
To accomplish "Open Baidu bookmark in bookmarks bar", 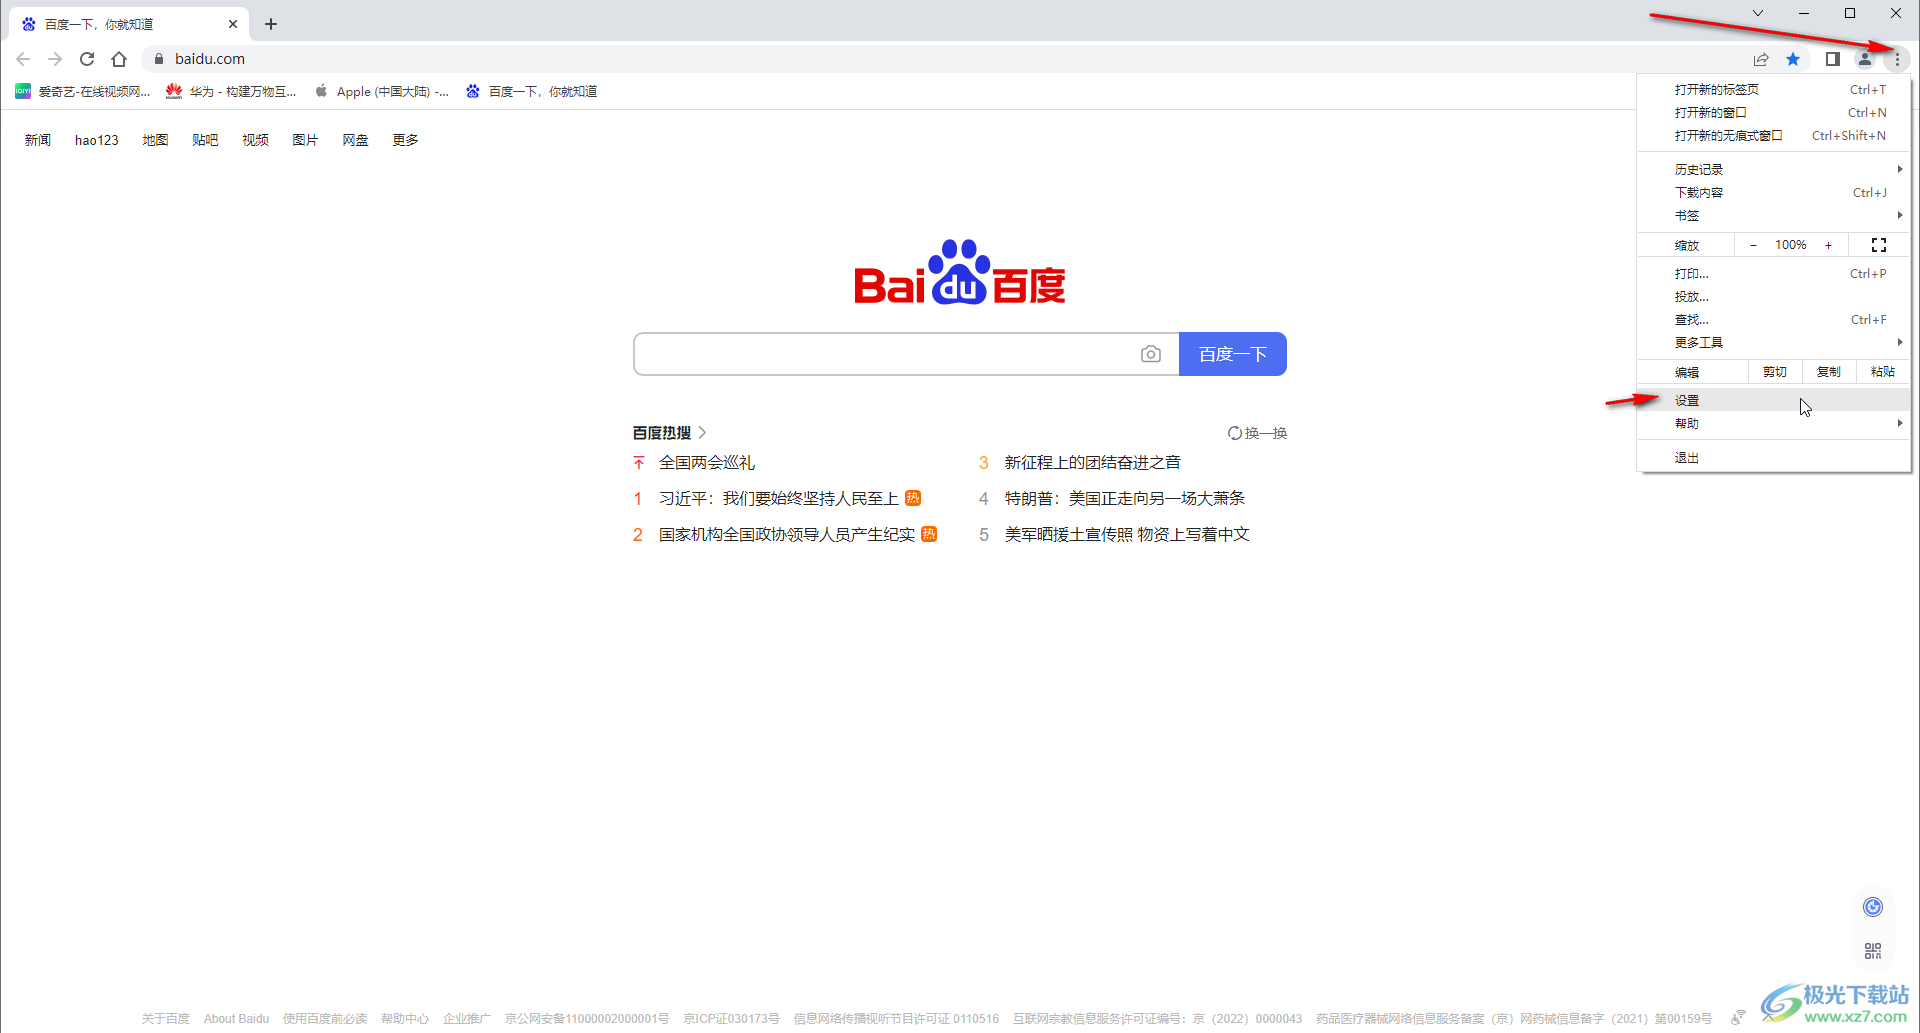I will 532,91.
